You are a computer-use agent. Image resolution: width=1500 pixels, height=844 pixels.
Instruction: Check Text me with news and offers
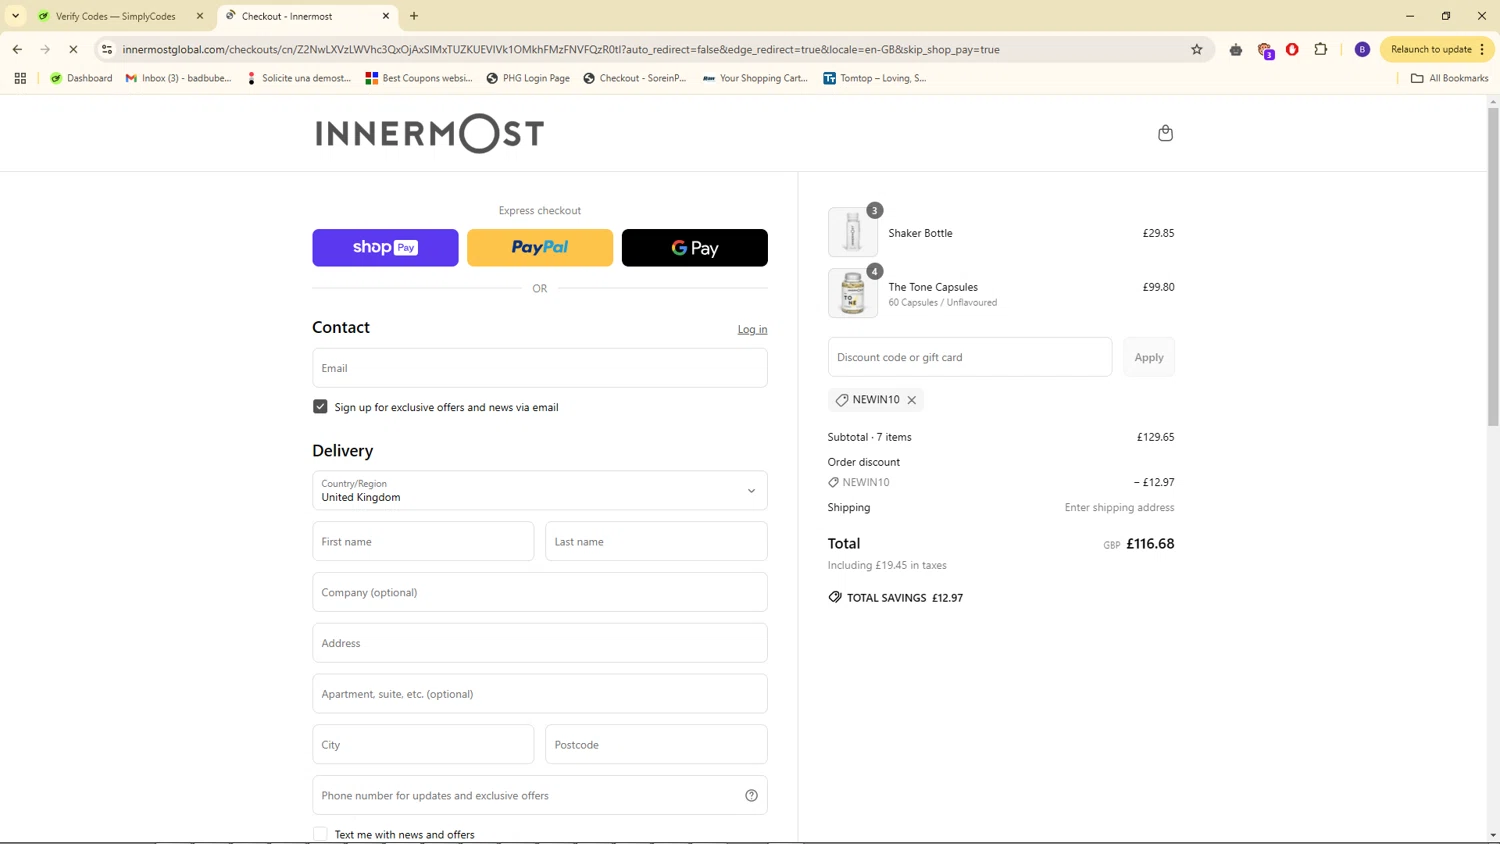320,834
